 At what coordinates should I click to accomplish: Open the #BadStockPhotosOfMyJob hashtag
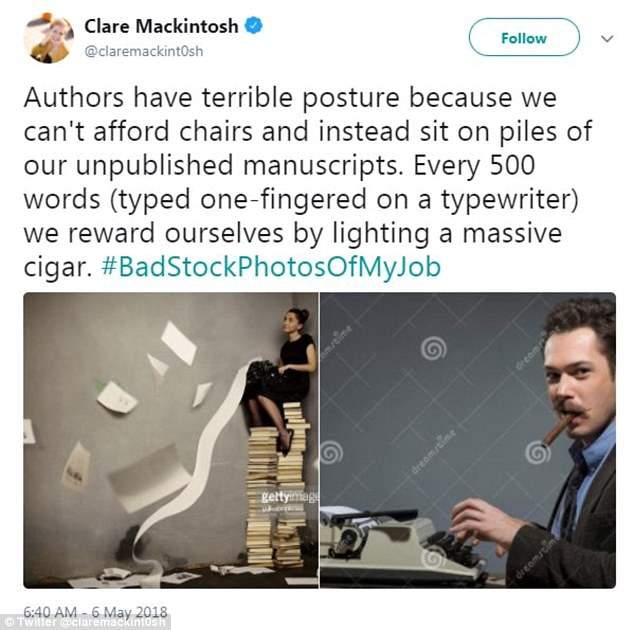[x=271, y=267]
